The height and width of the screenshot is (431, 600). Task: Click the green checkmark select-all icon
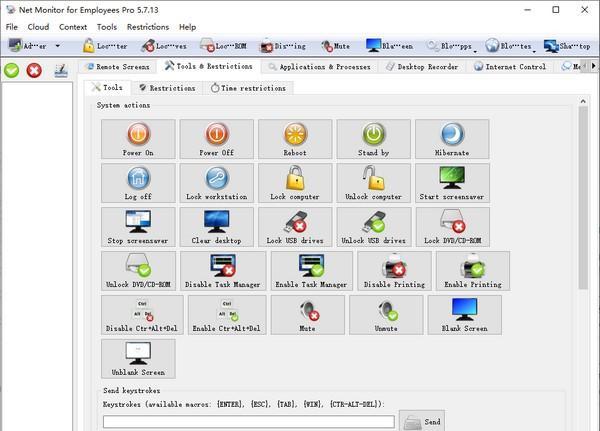click(x=12, y=70)
